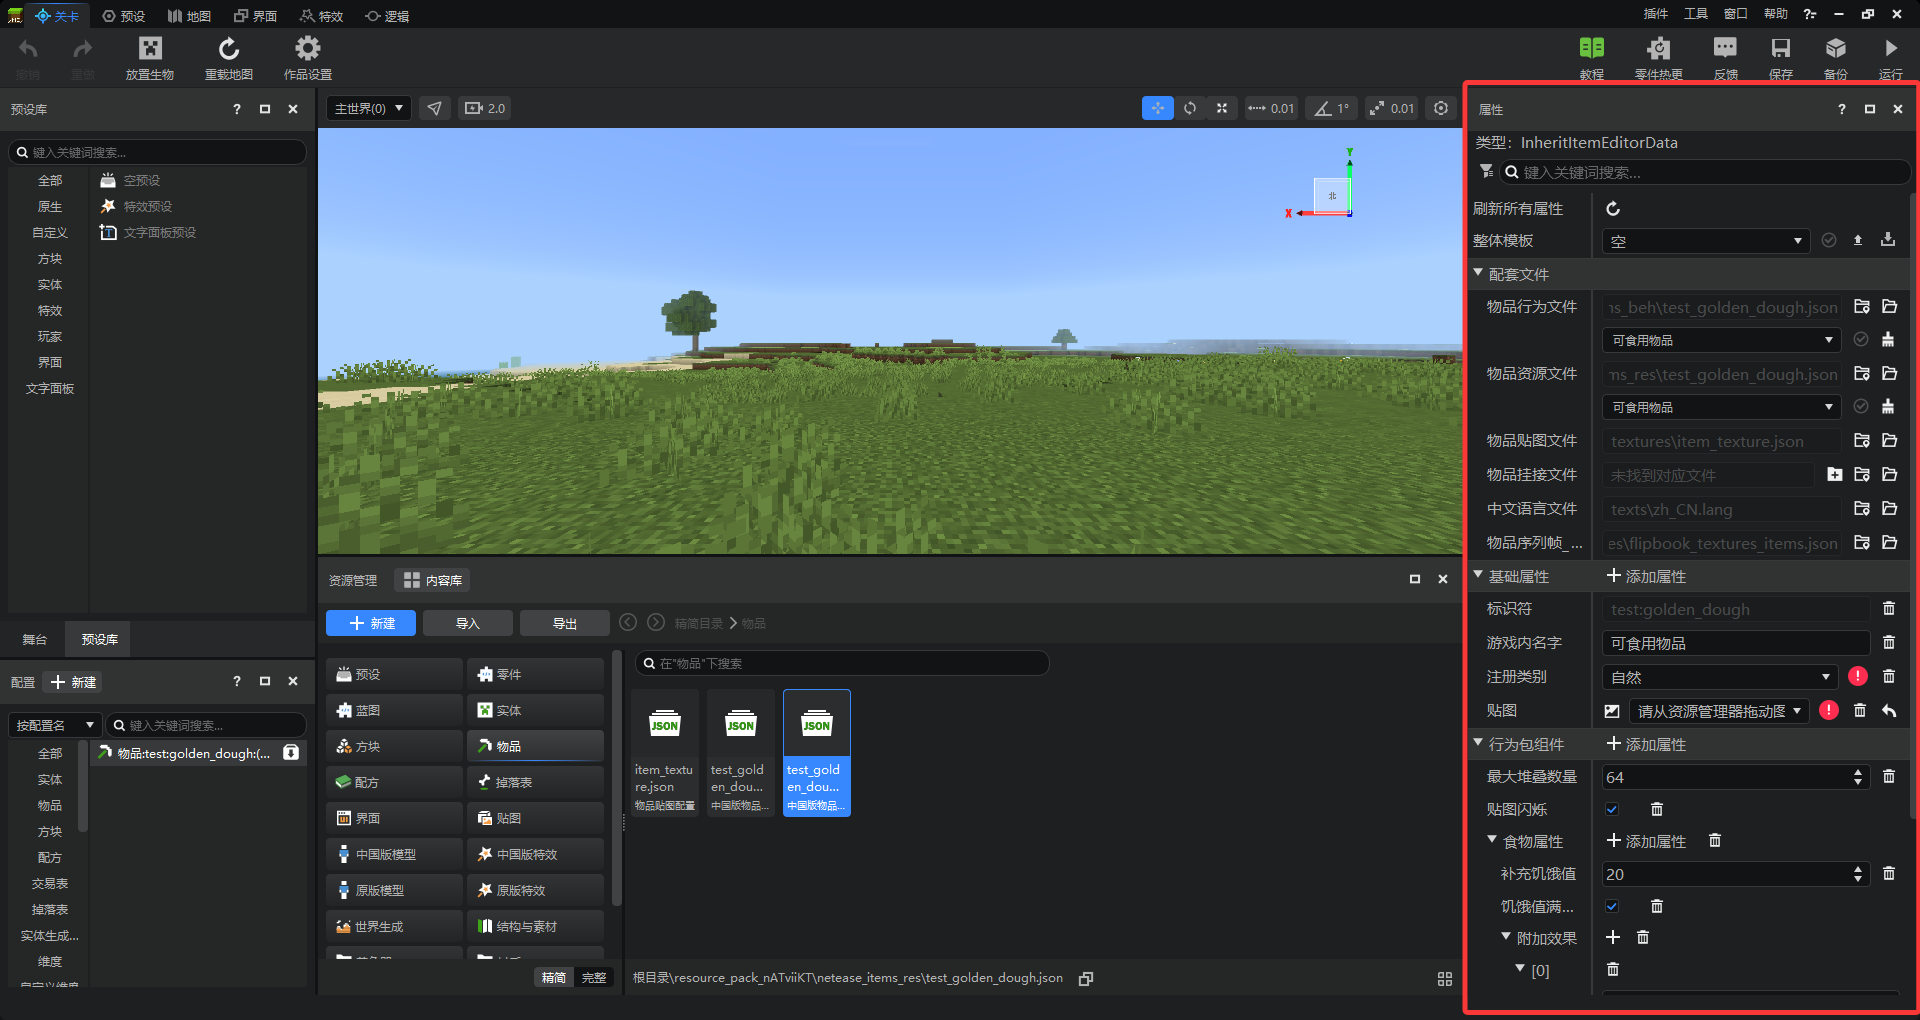The image size is (1920, 1020).
Task: Click the download icon in 整体模板 row
Action: click(x=1888, y=240)
